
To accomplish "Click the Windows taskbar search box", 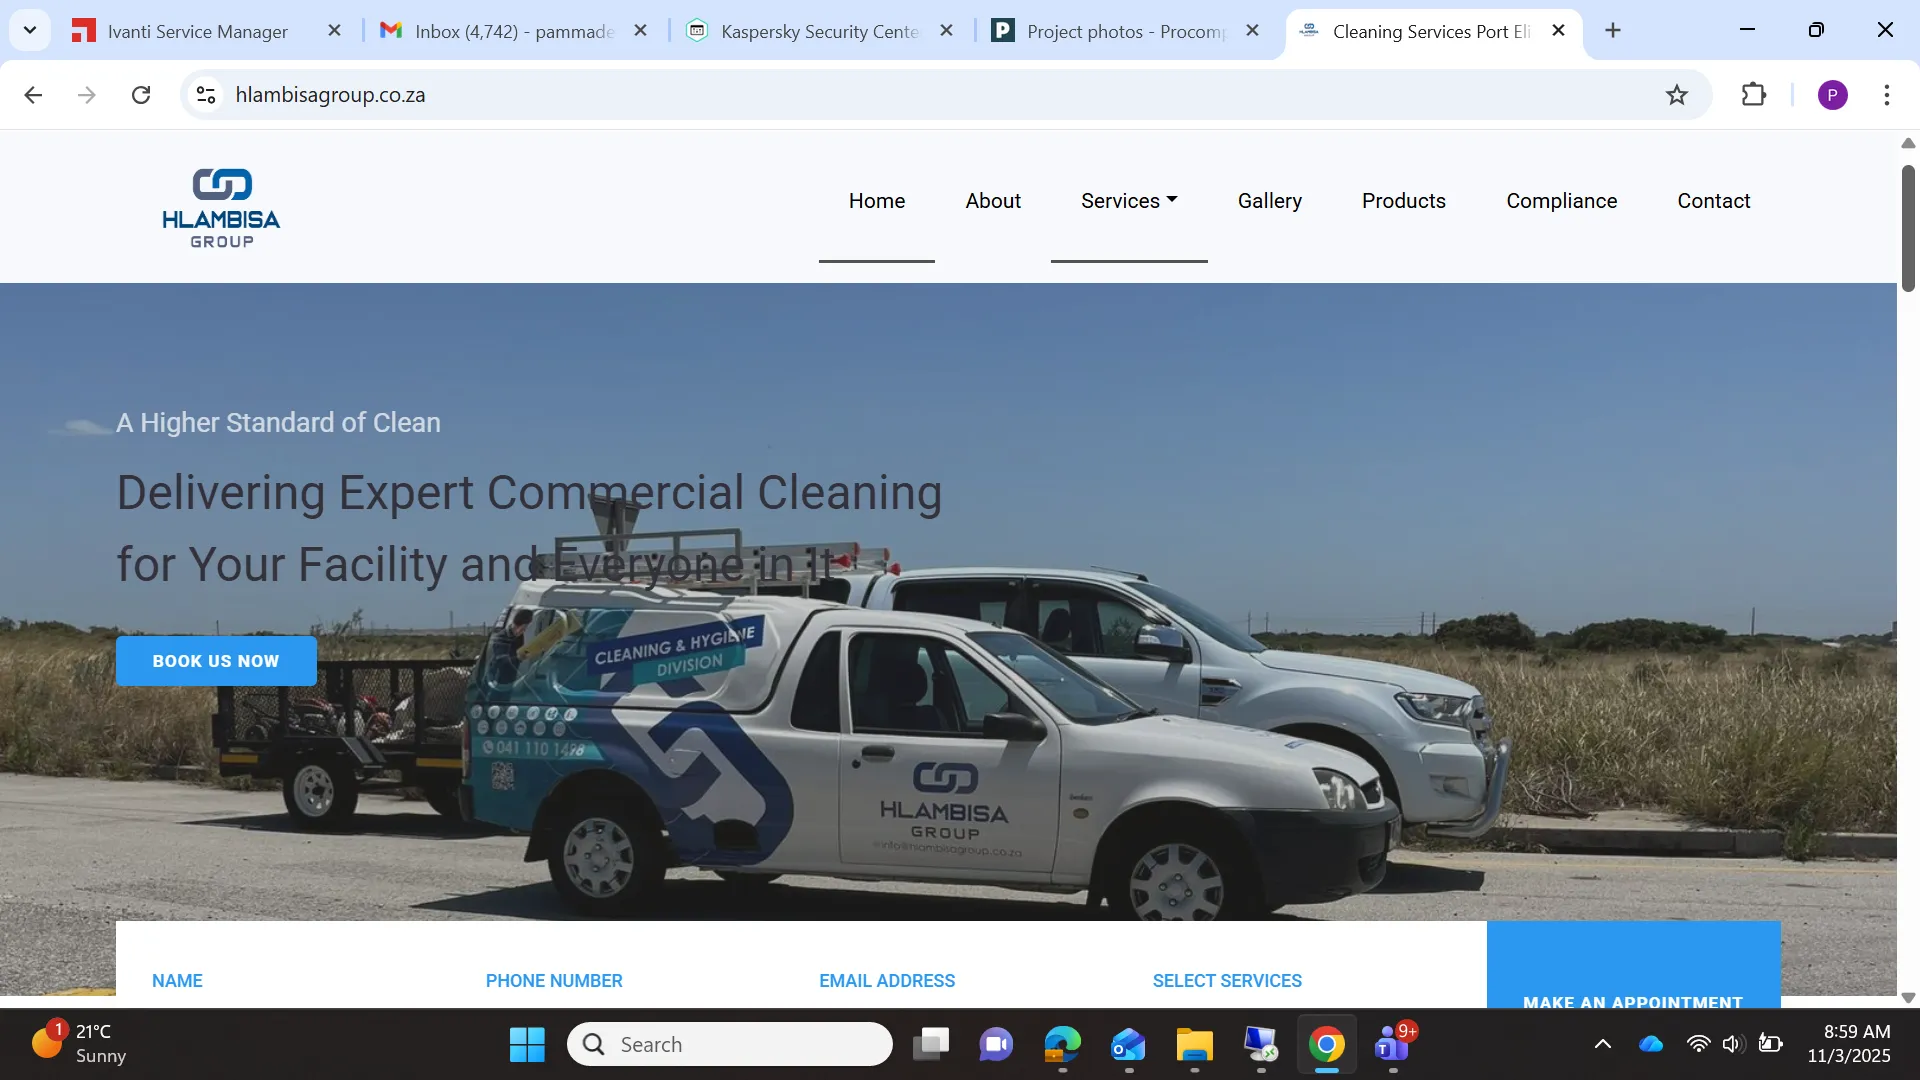I will (730, 1044).
